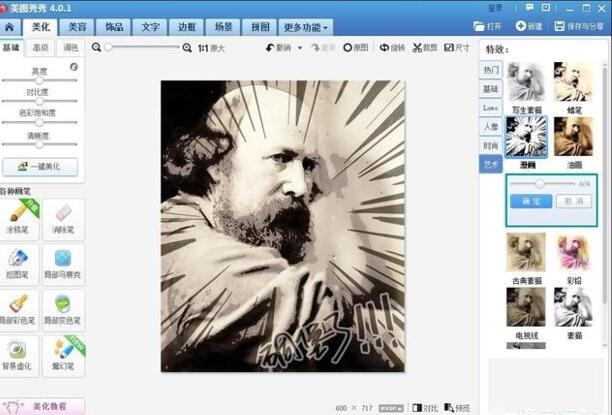The image size is (612, 415).
Task: Select 艺术 effects category
Action: coord(491,164)
